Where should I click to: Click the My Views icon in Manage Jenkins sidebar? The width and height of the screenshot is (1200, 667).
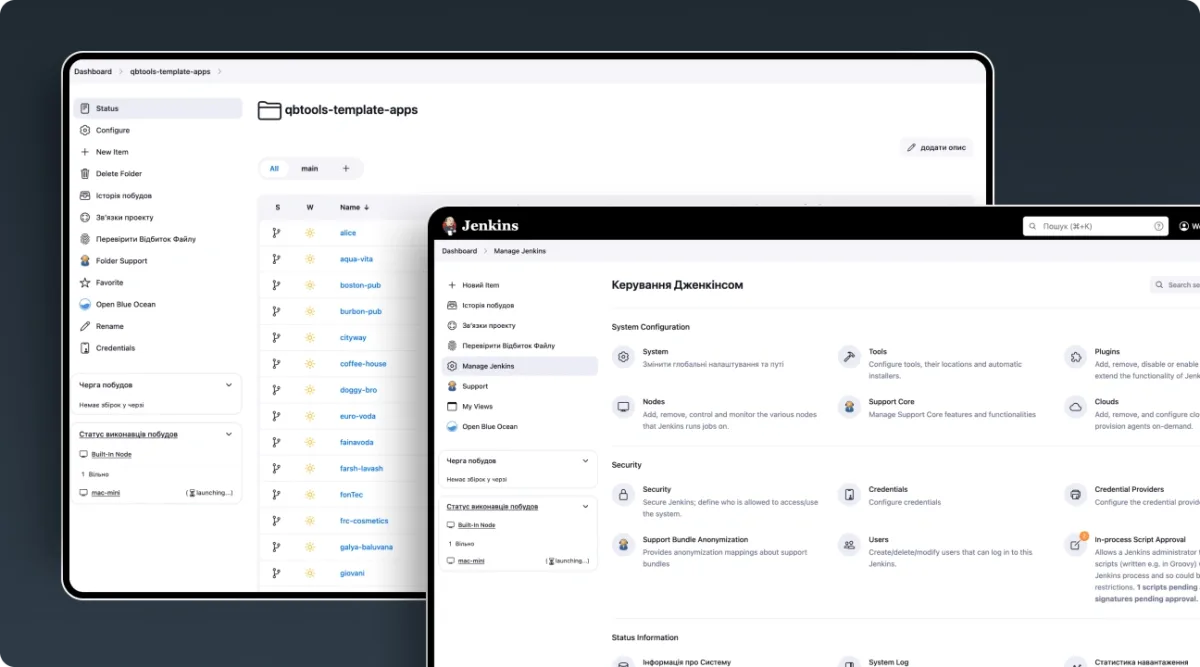click(452, 407)
